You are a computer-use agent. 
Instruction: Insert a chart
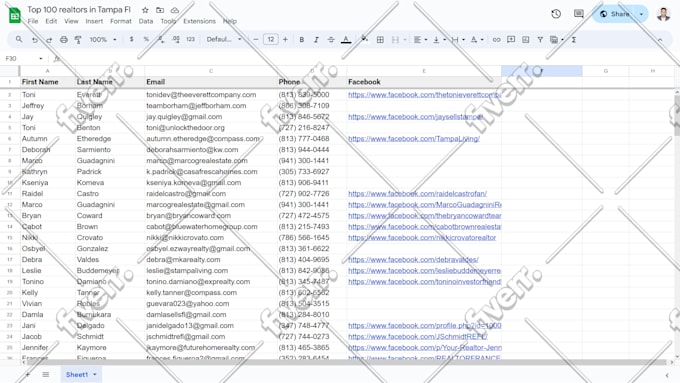526,39
